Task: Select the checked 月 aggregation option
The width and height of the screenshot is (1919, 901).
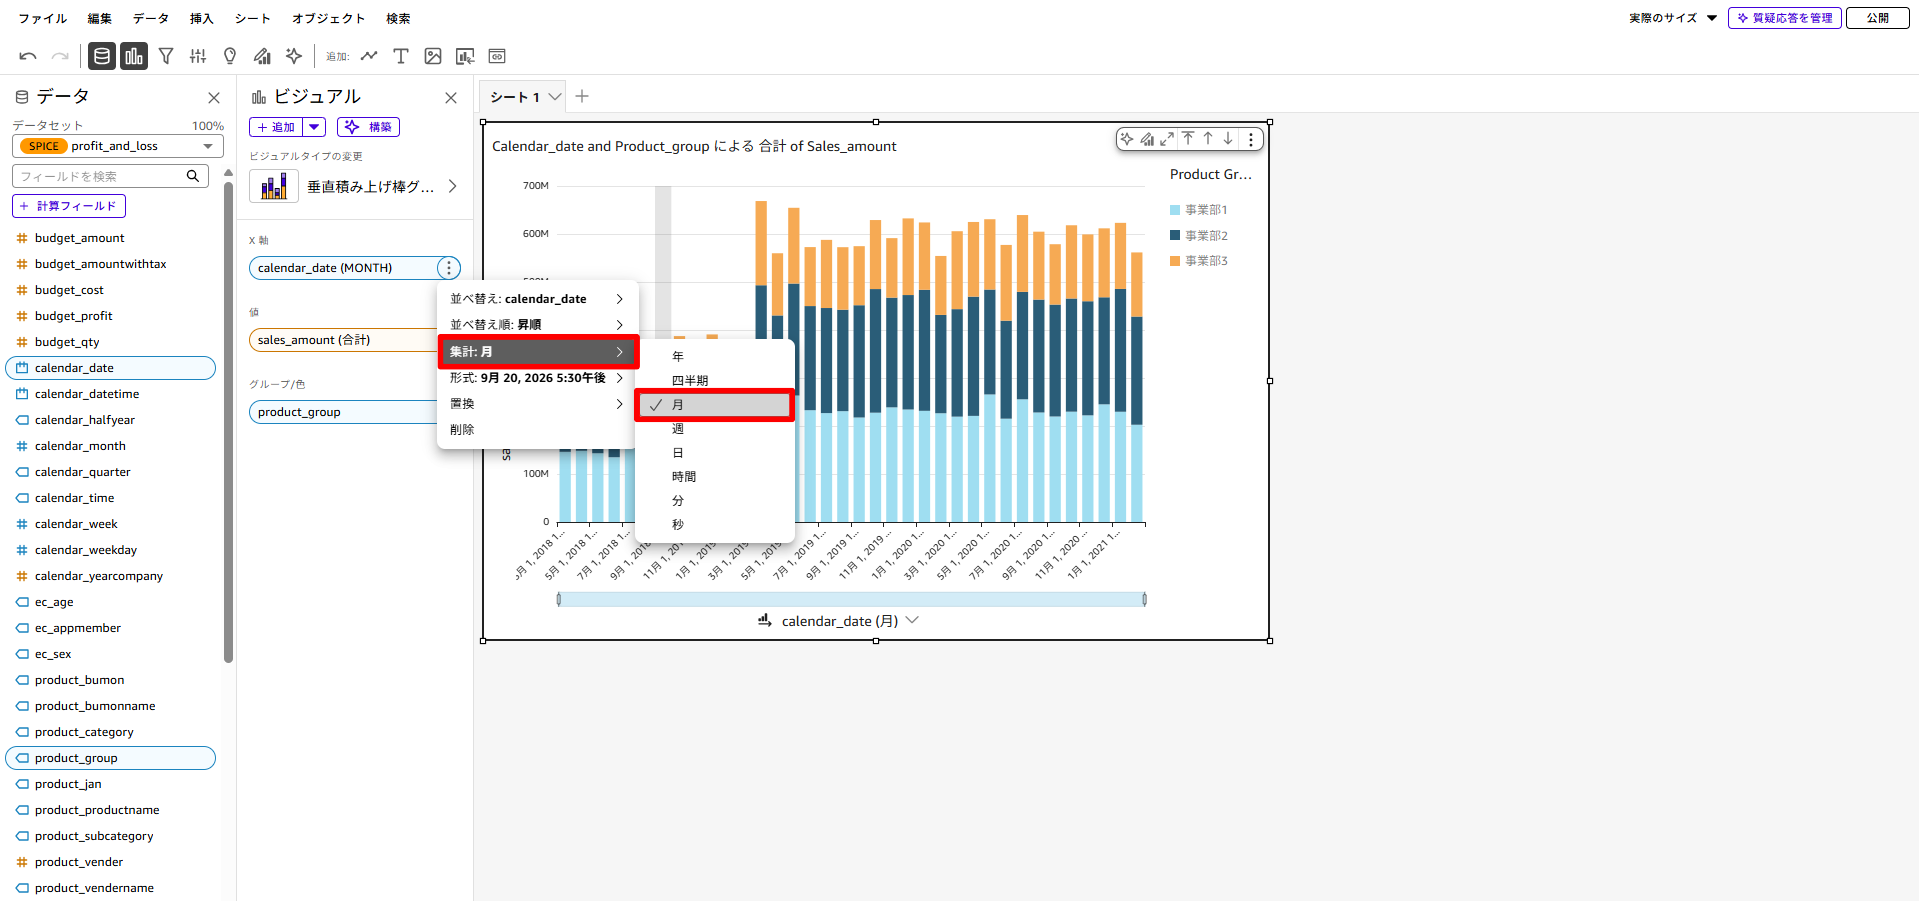Action: 714,405
